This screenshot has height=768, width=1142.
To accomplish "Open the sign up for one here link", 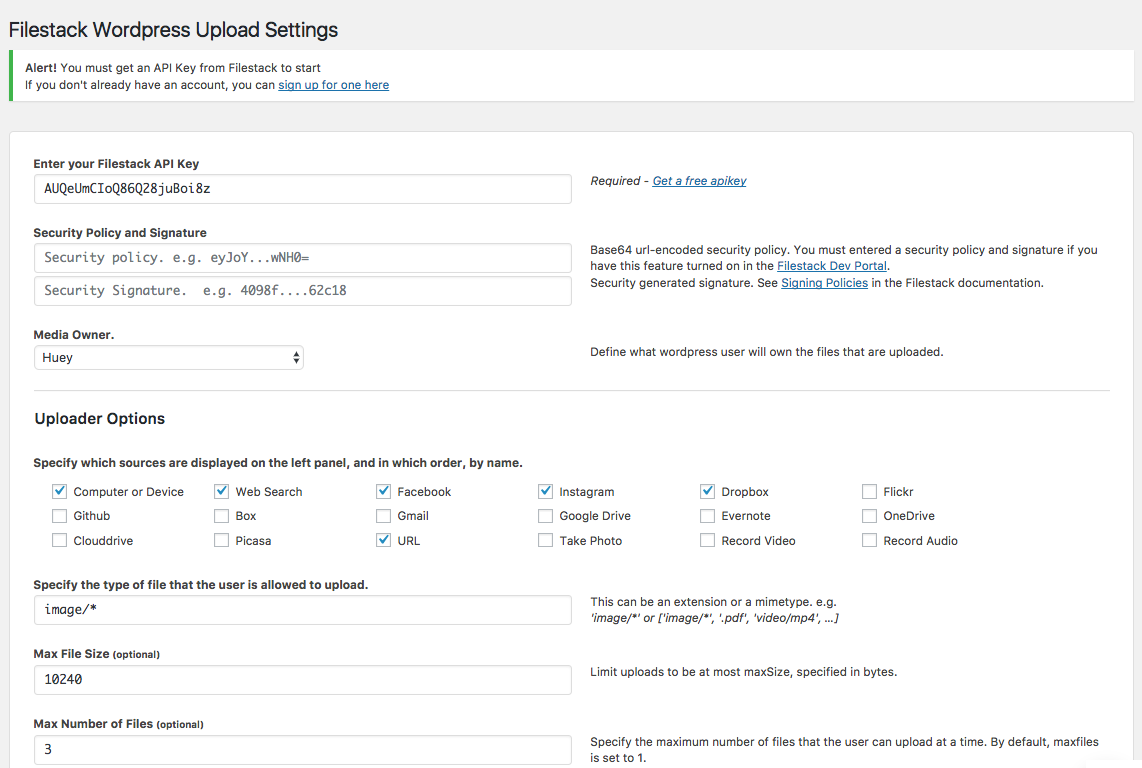I will click(x=333, y=85).
